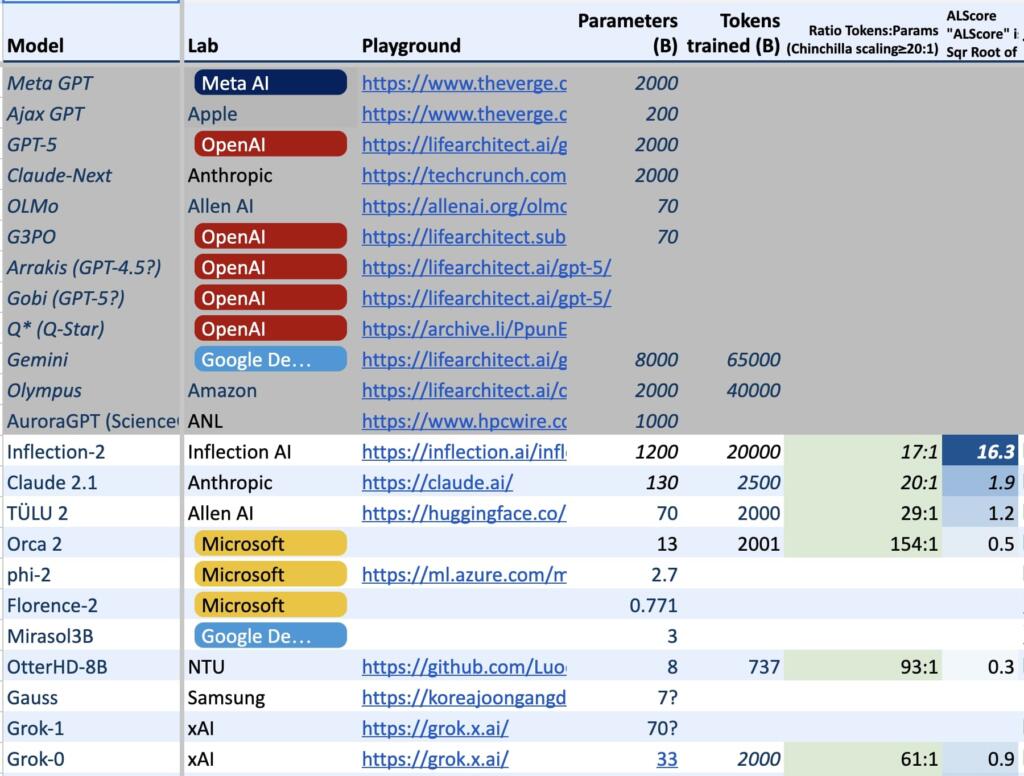Open the Gauss koreajoongang link
This screenshot has width=1024, height=776.
click(463, 698)
